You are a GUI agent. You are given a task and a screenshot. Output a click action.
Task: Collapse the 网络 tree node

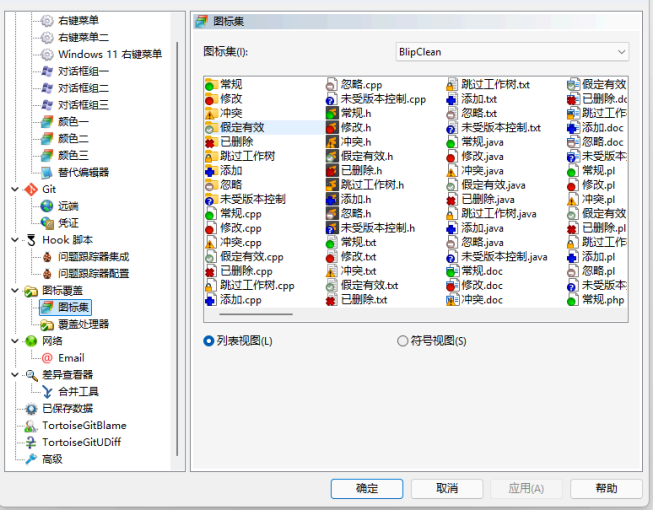[x=15, y=342]
